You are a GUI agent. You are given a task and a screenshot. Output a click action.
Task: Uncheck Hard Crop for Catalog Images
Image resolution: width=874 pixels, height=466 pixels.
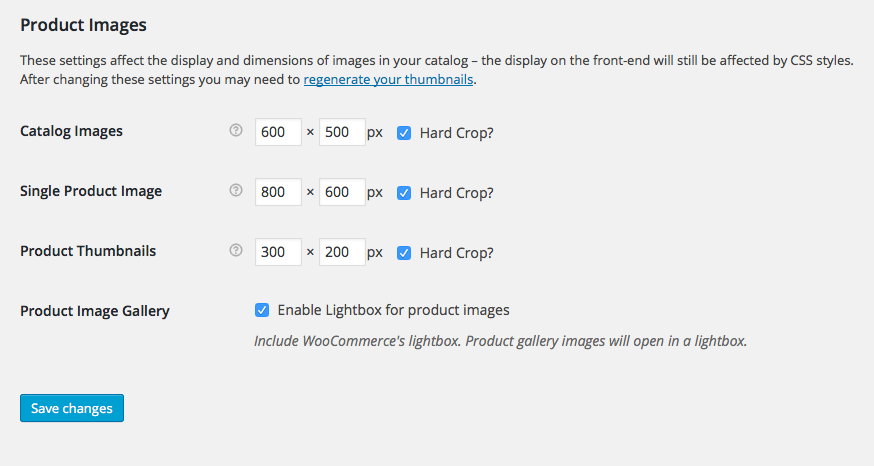(404, 133)
